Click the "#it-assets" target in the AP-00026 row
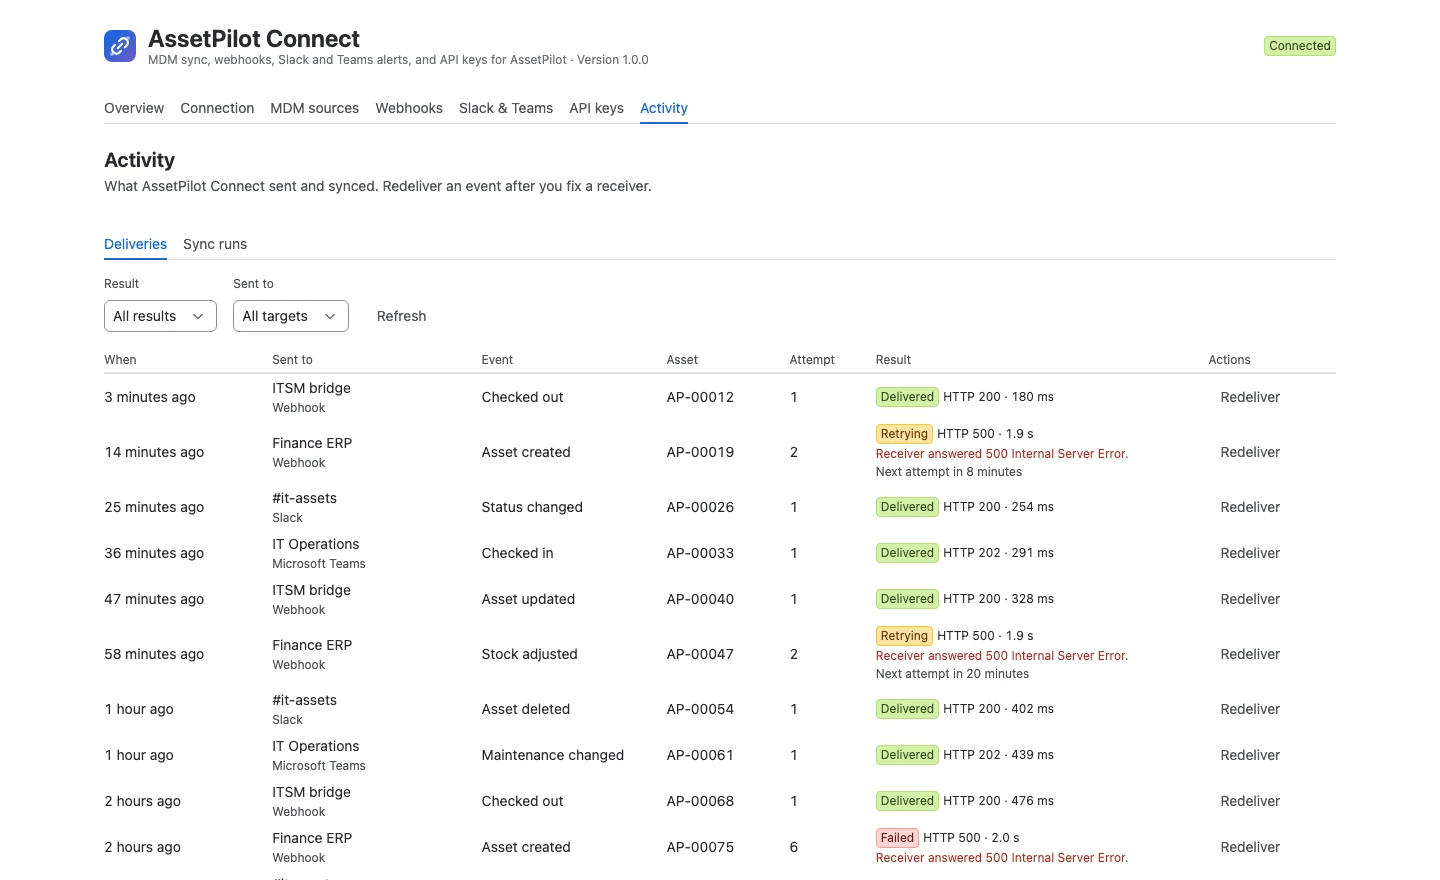This screenshot has width=1440, height=880. [x=305, y=498]
